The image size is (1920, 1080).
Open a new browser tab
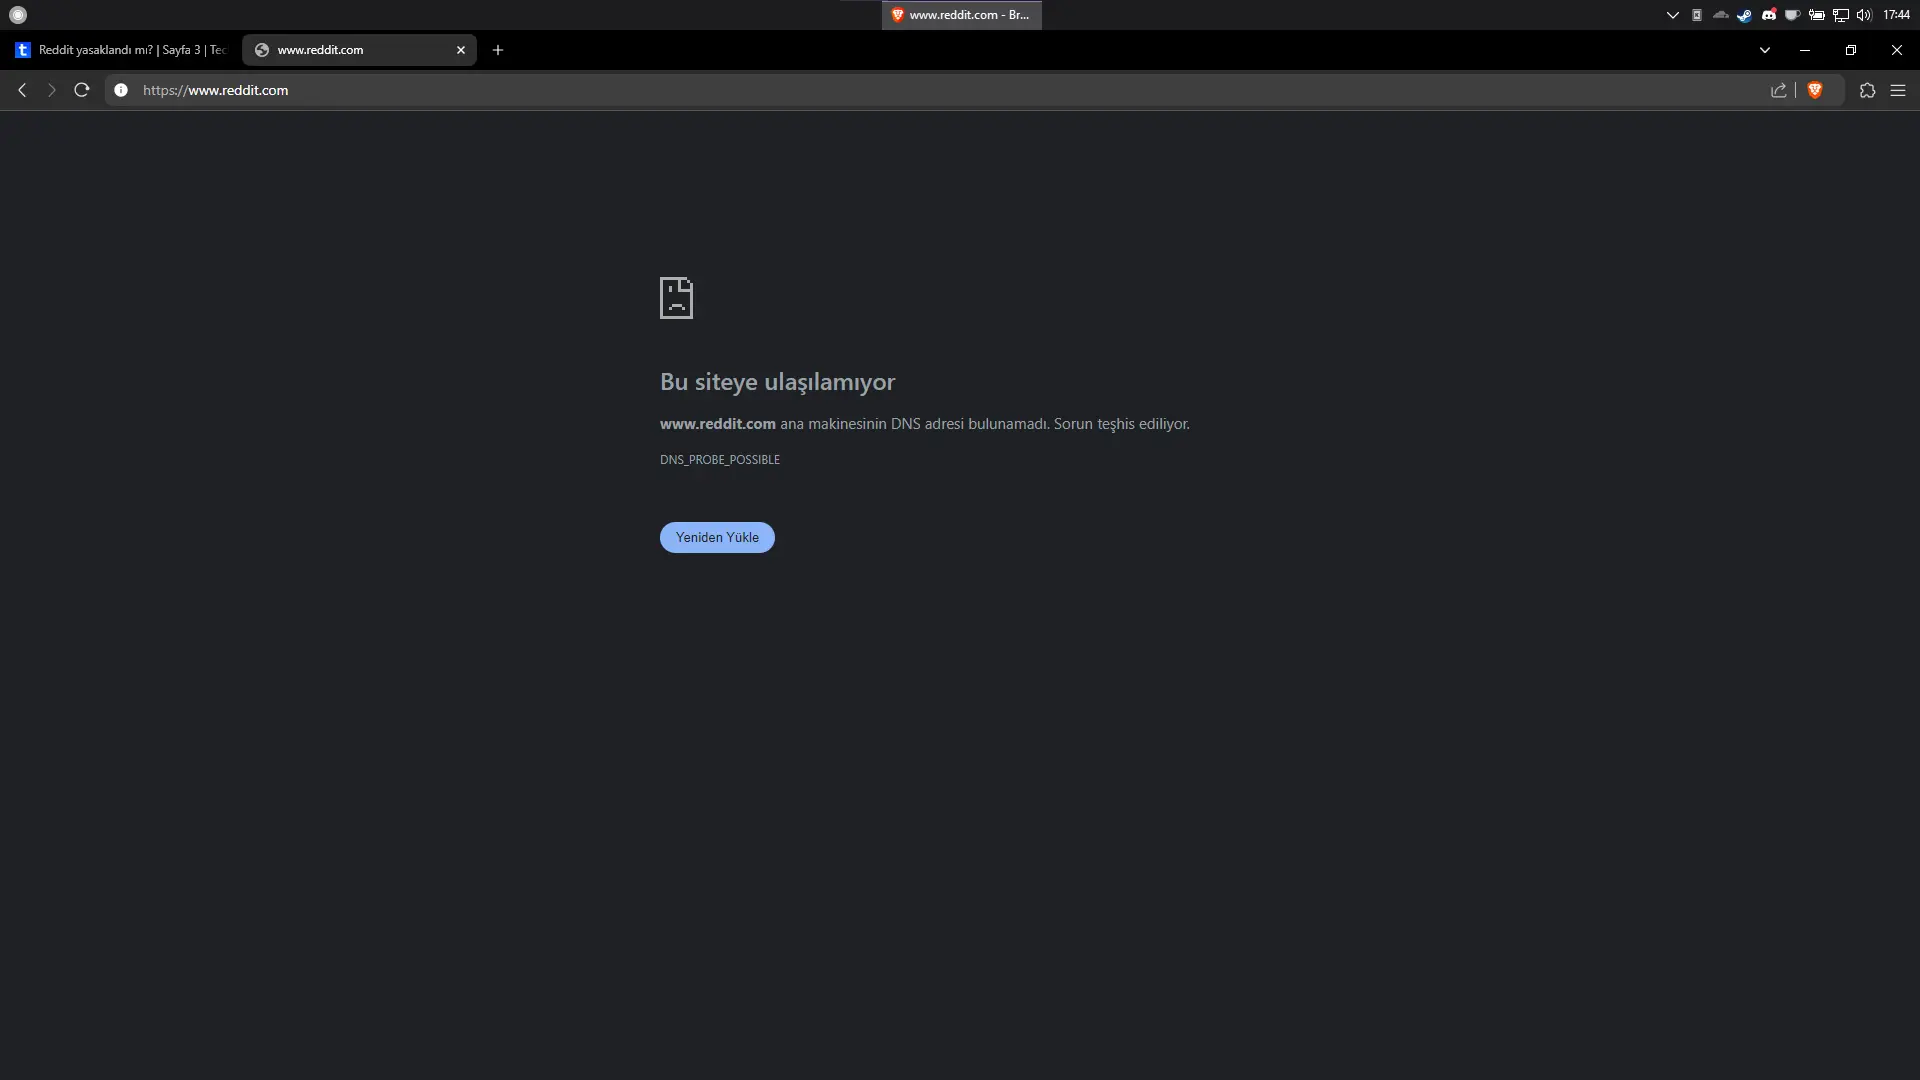pos(498,50)
